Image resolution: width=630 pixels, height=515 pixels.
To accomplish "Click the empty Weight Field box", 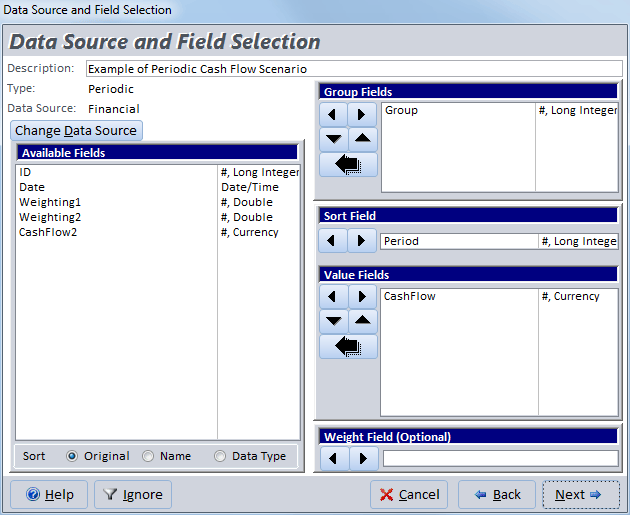I will coord(501,458).
